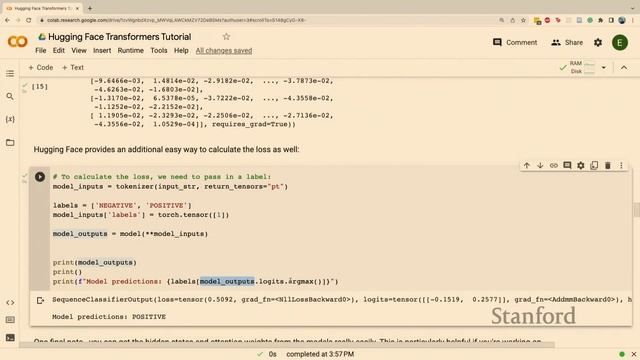This screenshot has width=640, height=360.
Task: Click the model_outputs = model(**model_inputs) line
Action: coord(130,234)
